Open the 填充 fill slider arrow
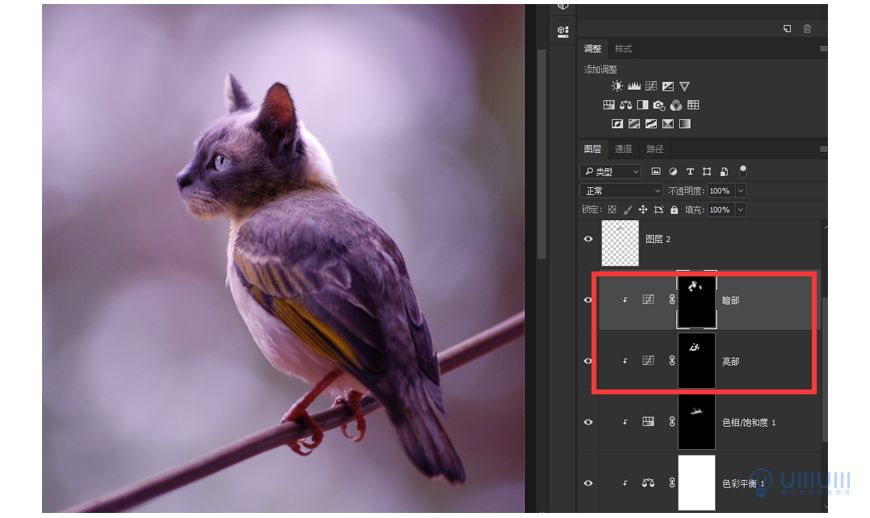Viewport: 870px width, 518px height. pyautogui.click(x=741, y=210)
